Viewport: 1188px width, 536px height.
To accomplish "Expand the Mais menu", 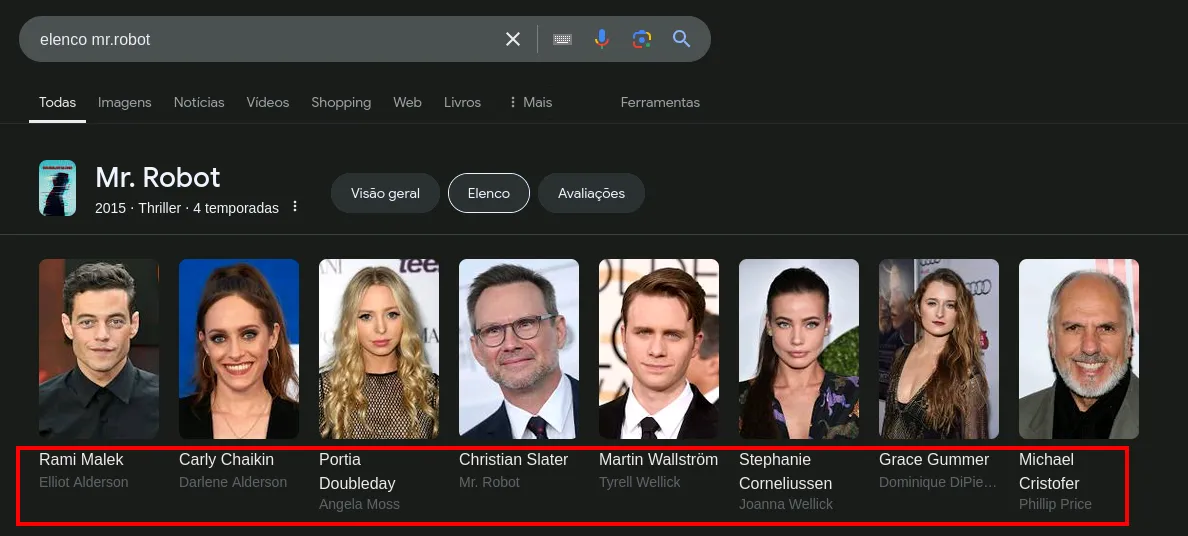I will (x=530, y=102).
